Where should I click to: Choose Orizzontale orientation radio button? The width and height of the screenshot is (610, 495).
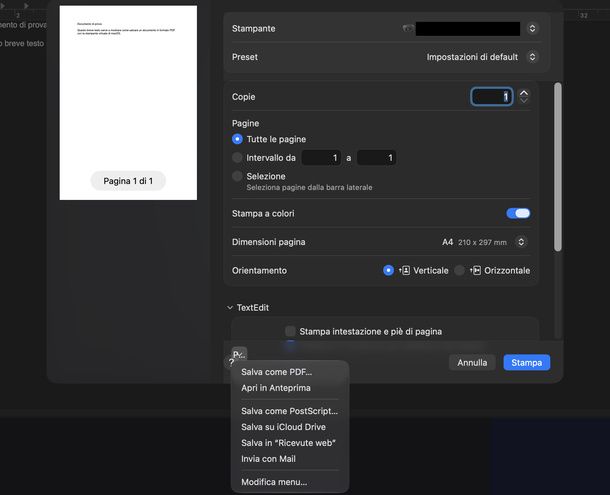(459, 270)
